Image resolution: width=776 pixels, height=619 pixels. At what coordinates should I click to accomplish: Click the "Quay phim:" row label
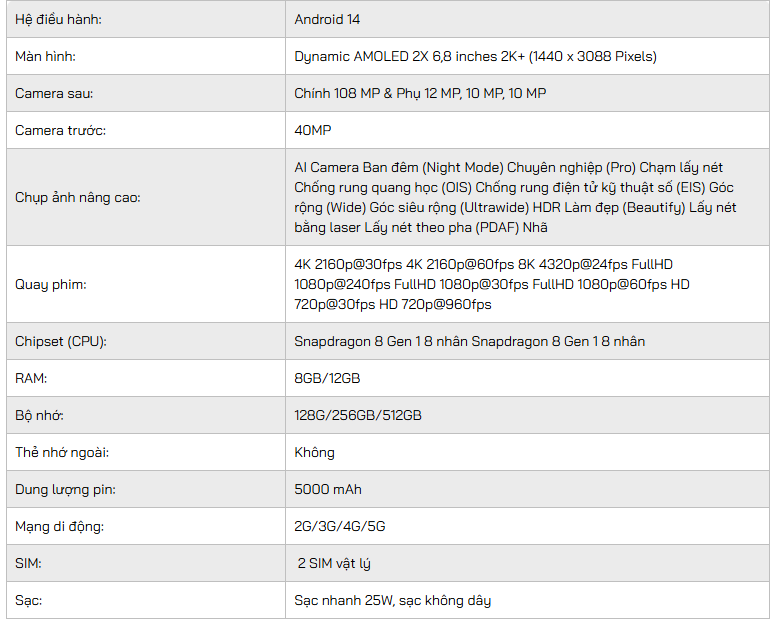point(50,285)
